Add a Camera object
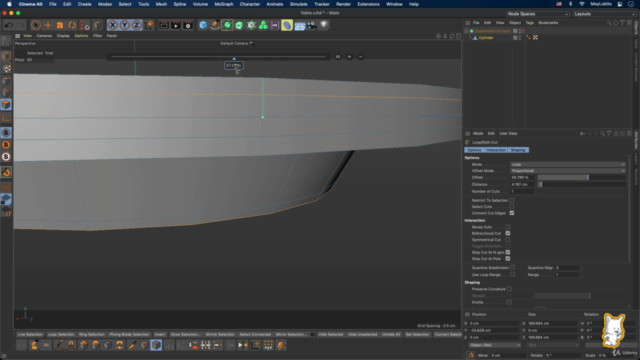640x360 pixels. [x=311, y=25]
